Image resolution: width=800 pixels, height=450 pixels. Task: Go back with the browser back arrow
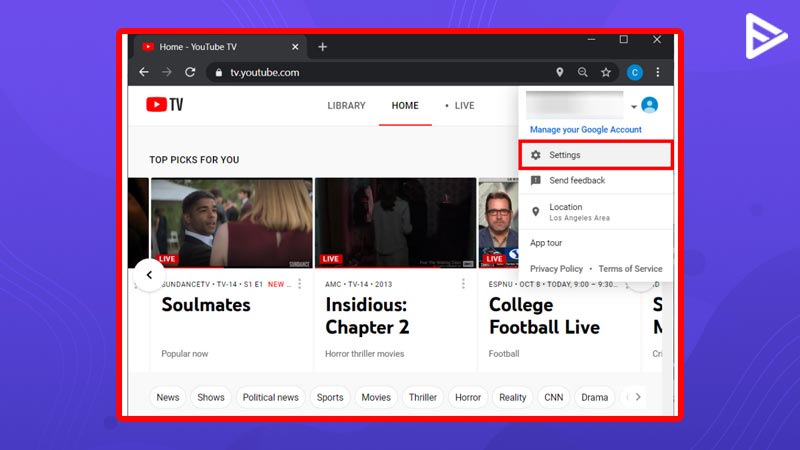coord(144,72)
